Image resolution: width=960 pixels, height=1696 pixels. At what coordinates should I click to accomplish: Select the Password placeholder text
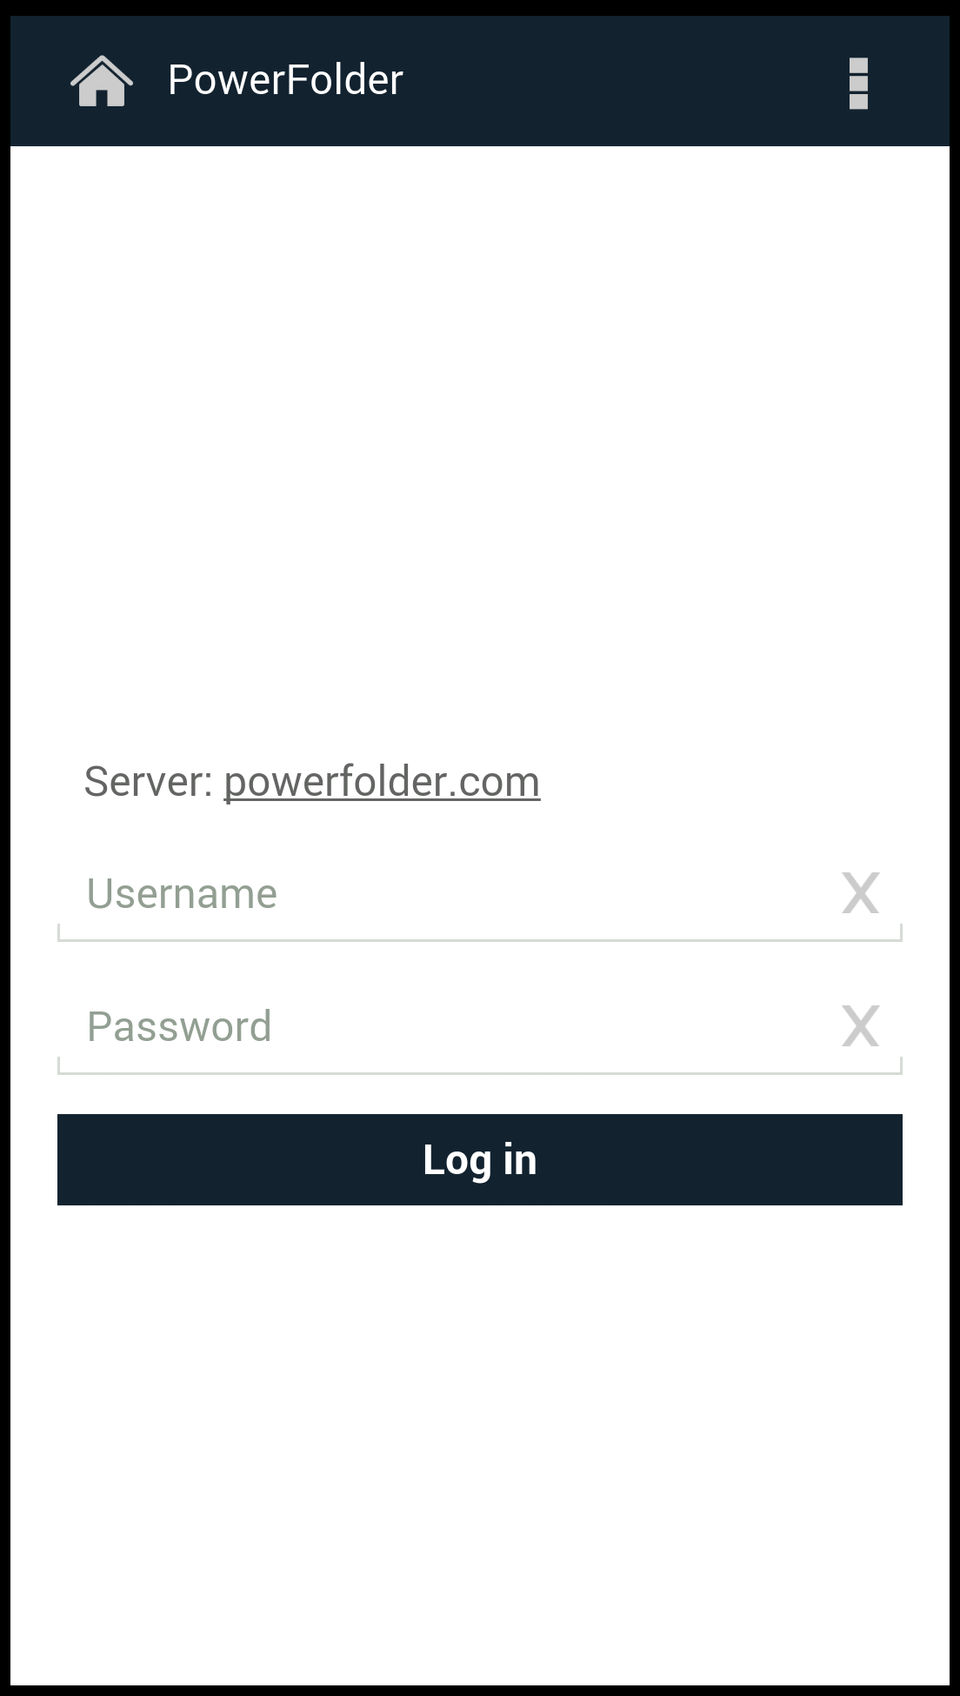click(179, 1026)
